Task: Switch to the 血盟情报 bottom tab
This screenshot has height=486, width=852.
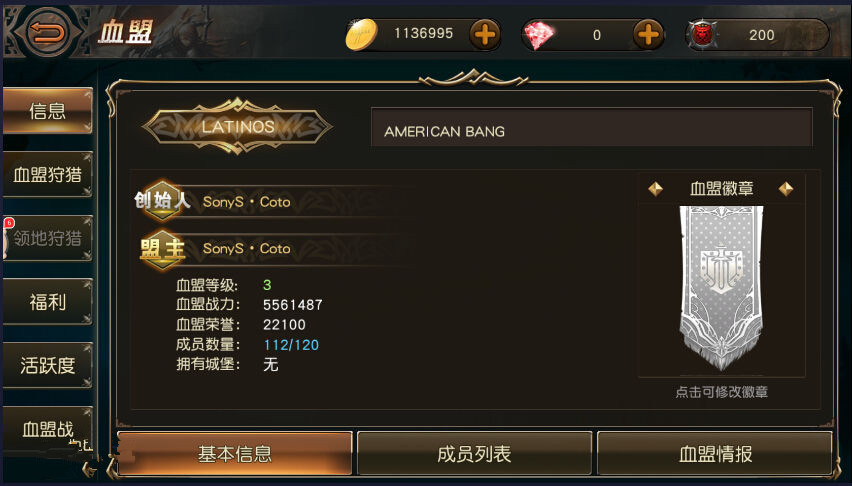Action: [x=715, y=453]
